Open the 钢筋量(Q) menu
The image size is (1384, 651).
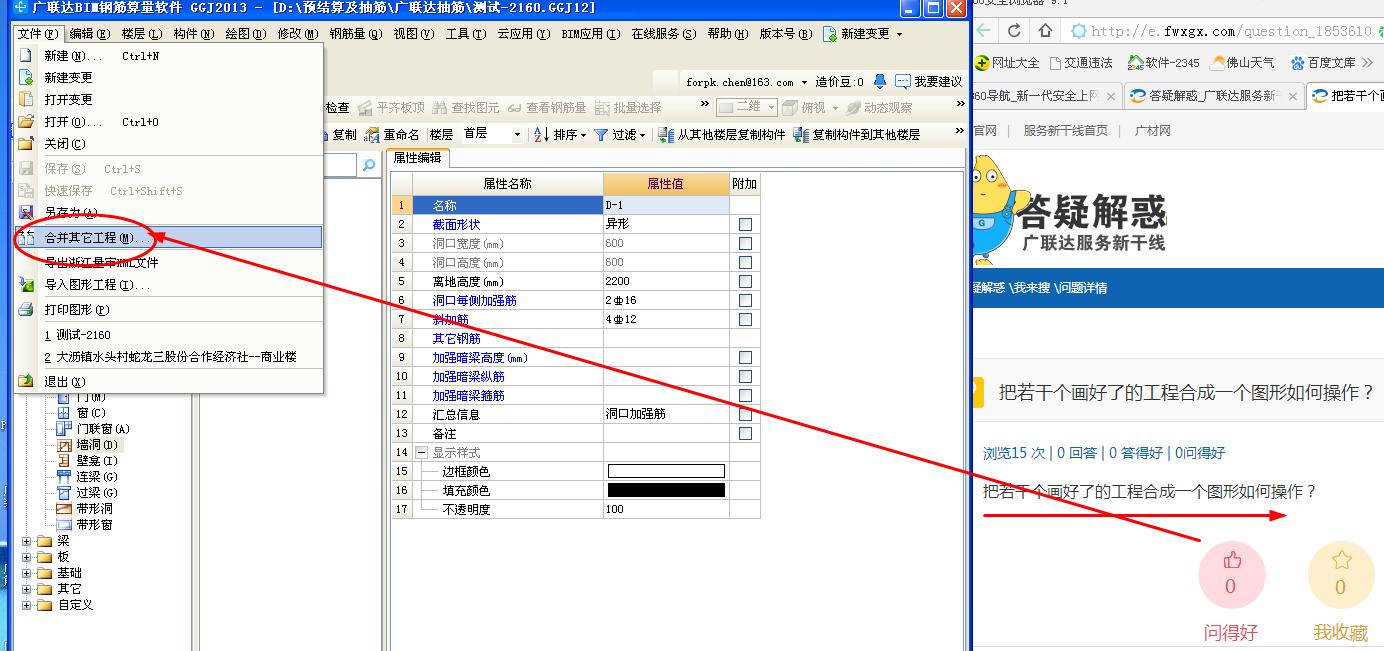[356, 34]
